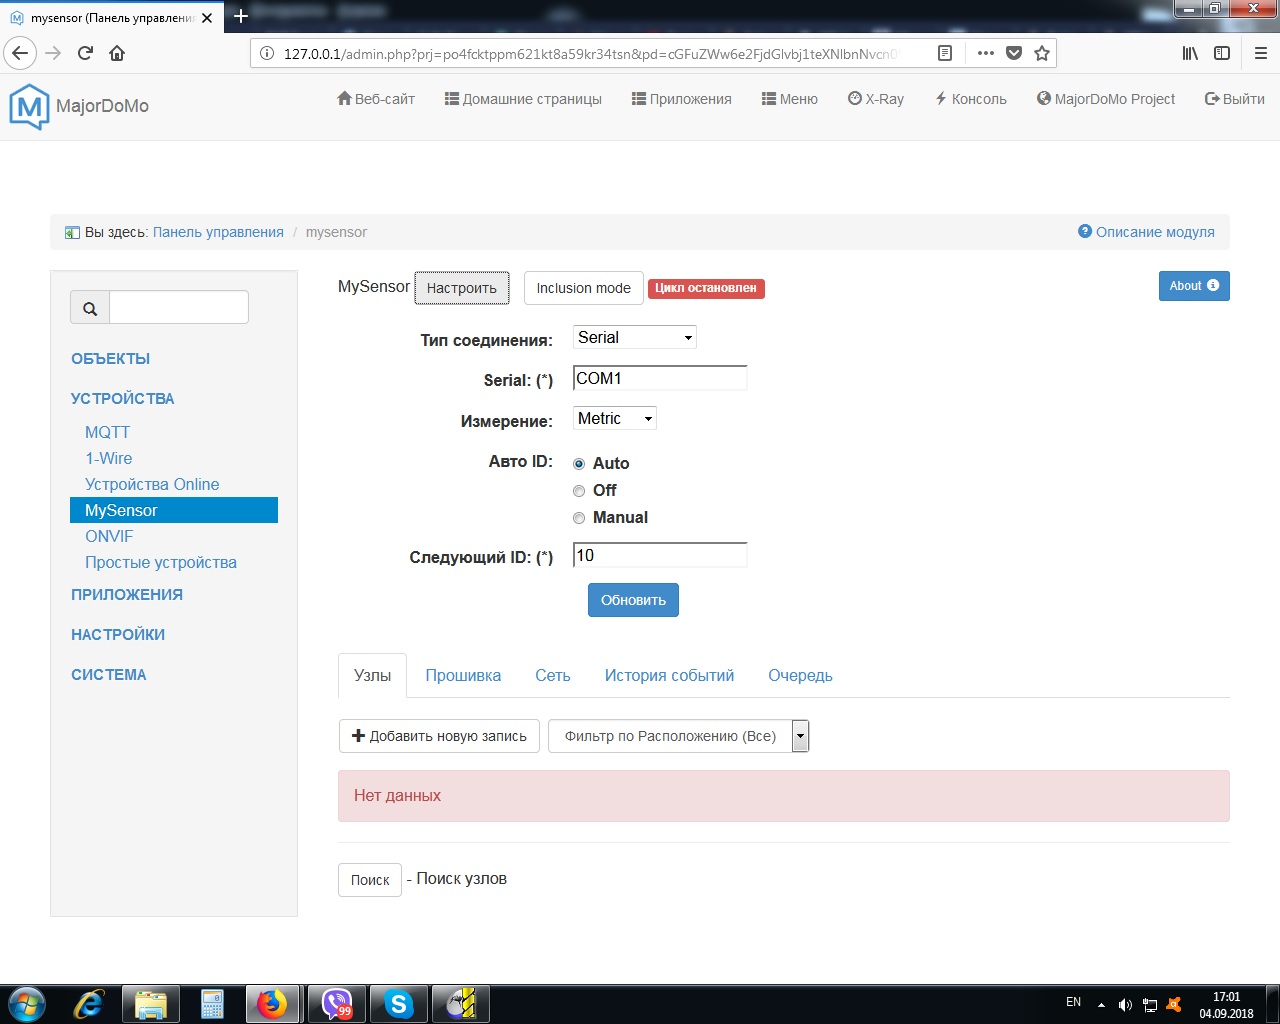
Task: Open ONVIF sidebar link
Action: pyautogui.click(x=109, y=536)
